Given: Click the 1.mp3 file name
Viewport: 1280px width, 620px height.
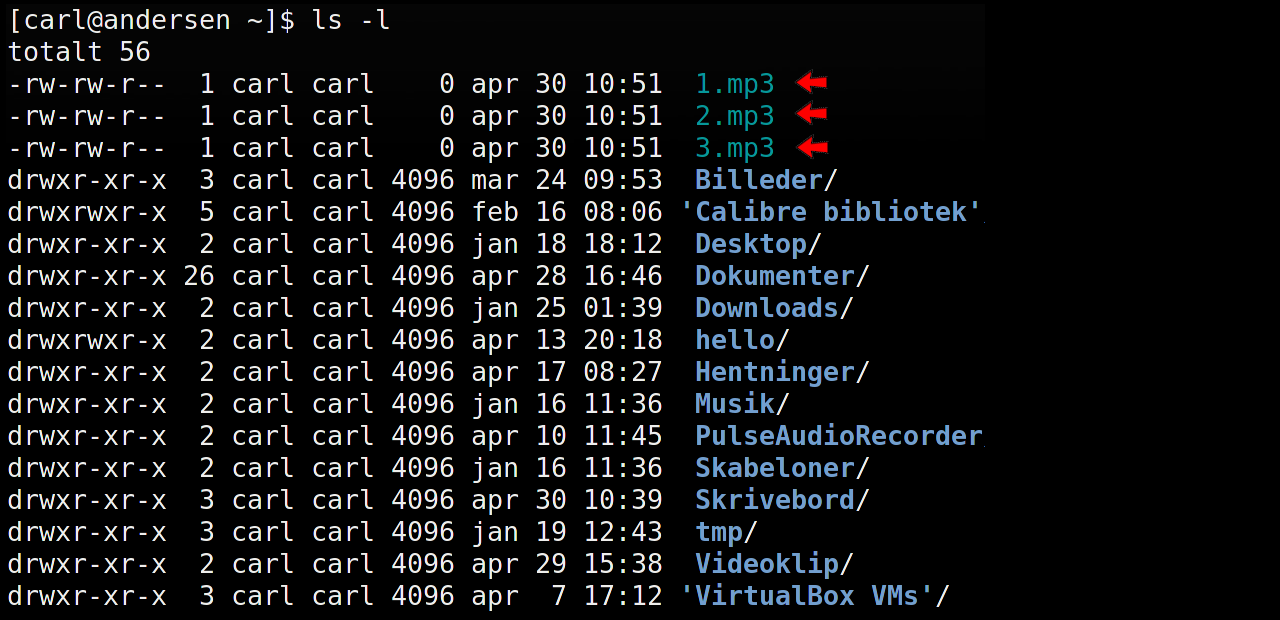Looking at the screenshot, I should 735,84.
